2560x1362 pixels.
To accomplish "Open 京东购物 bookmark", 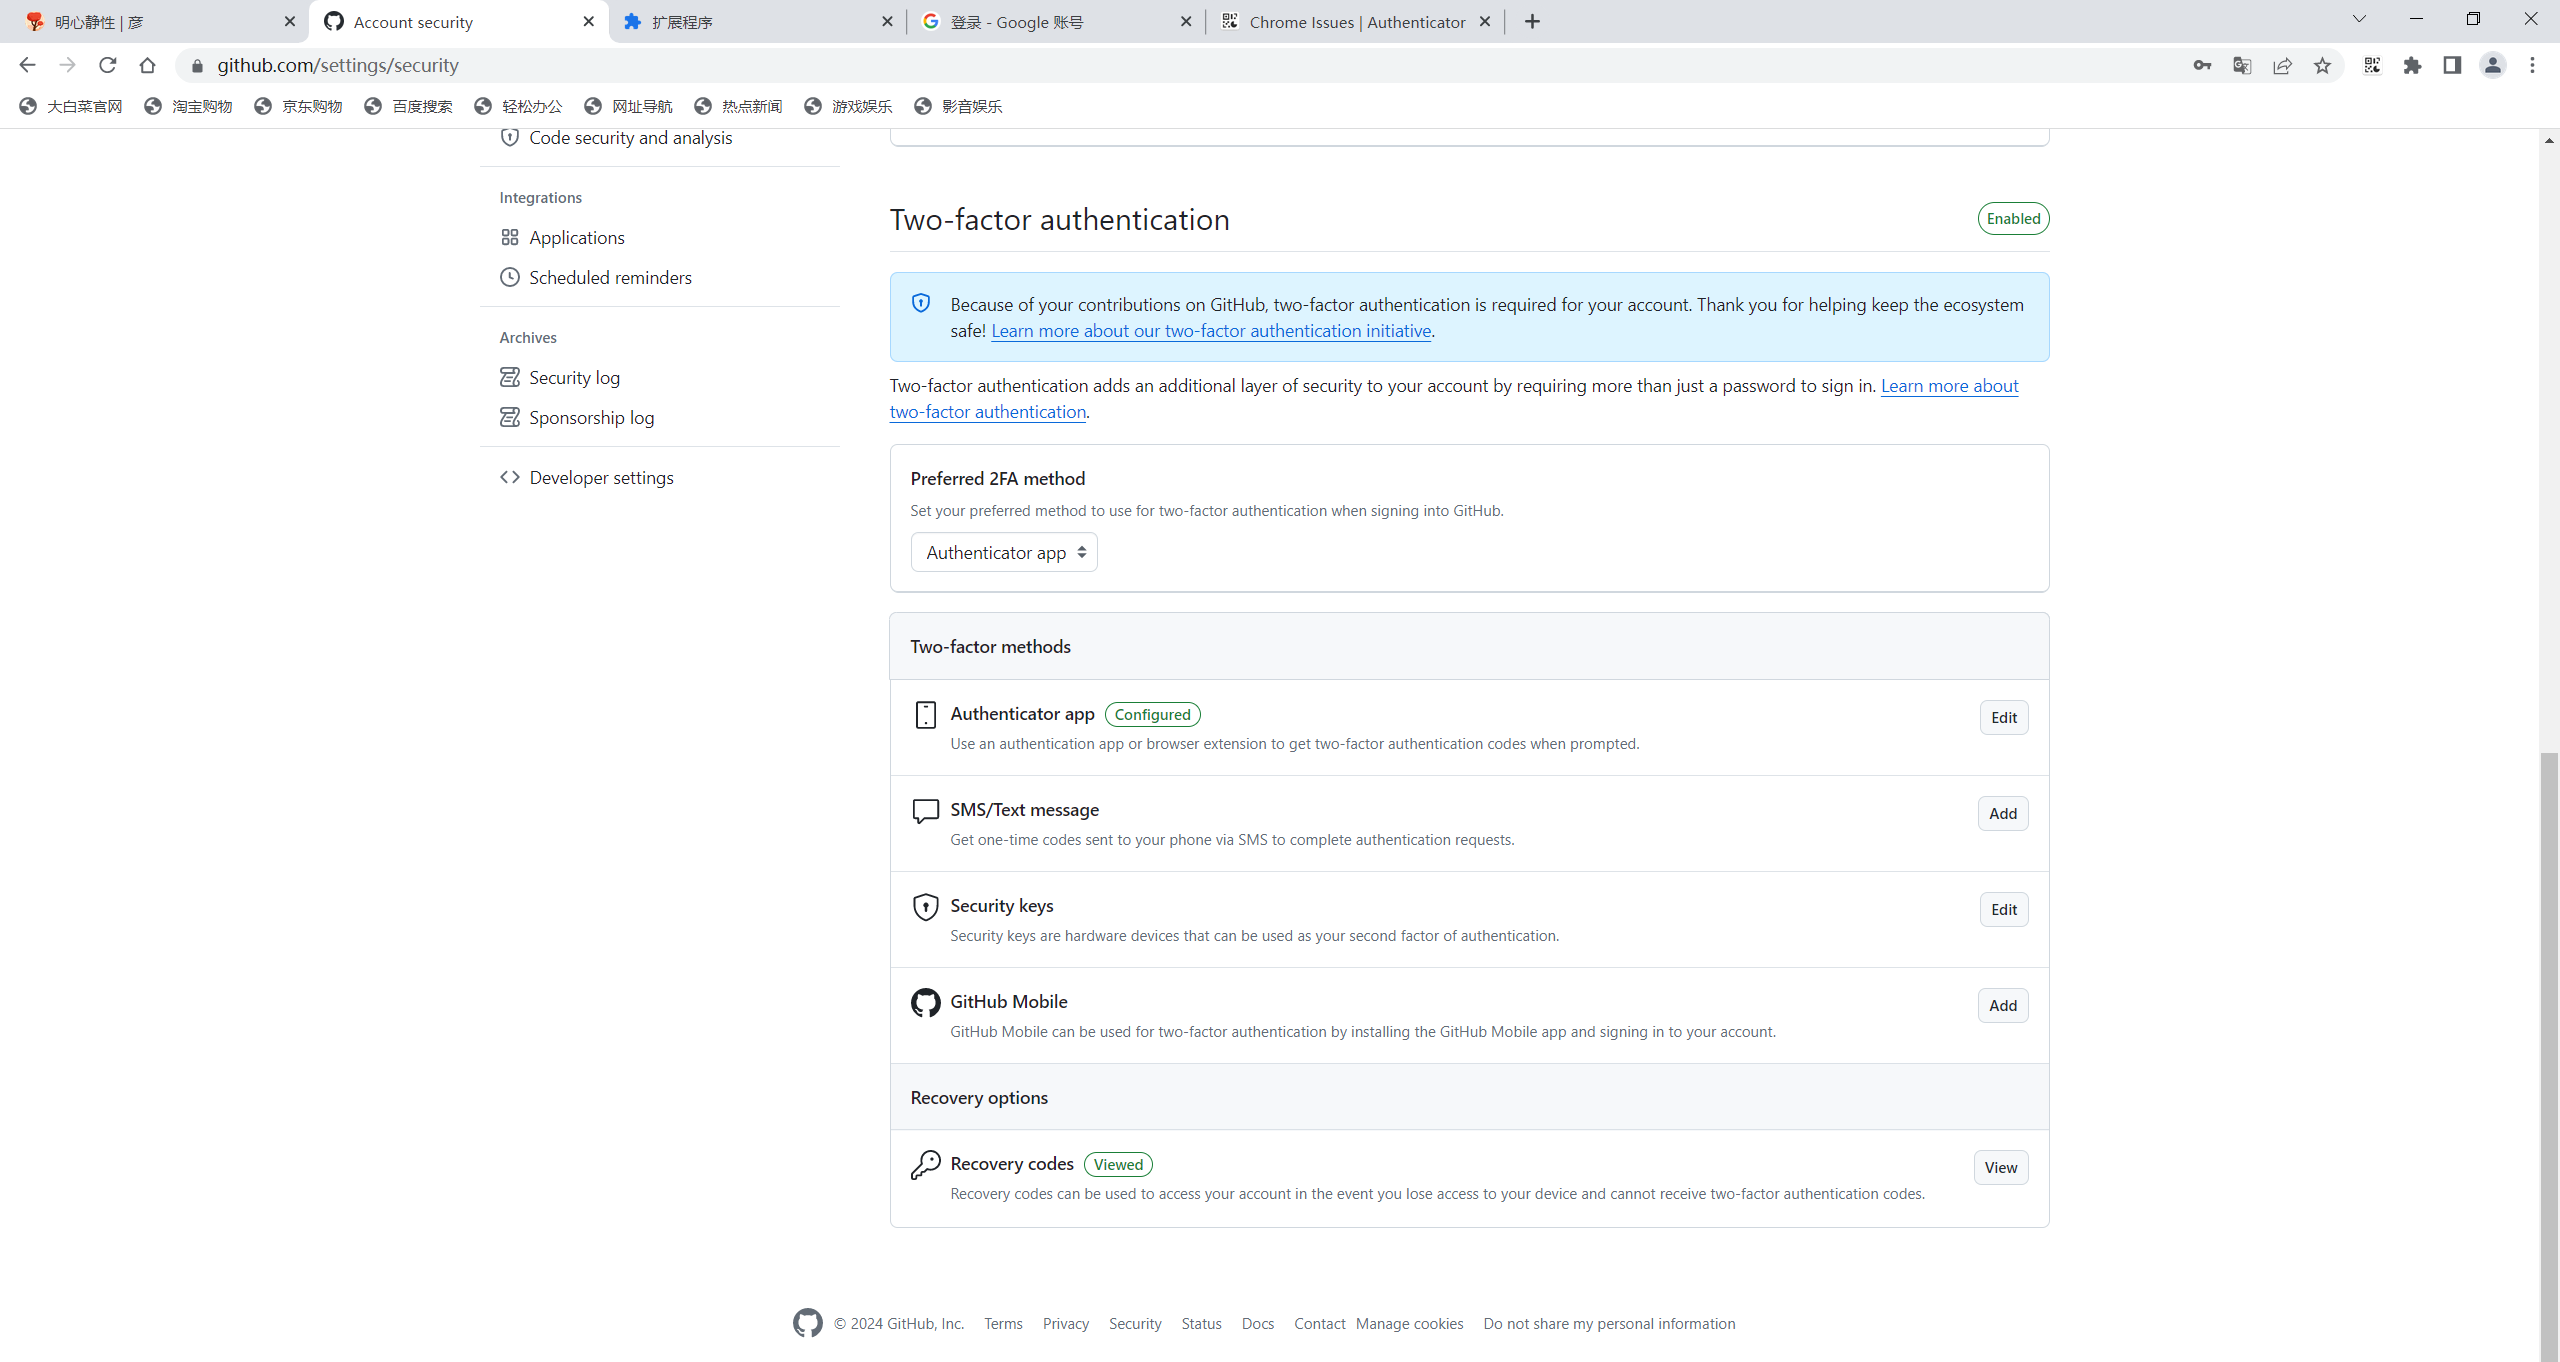I will coord(299,106).
